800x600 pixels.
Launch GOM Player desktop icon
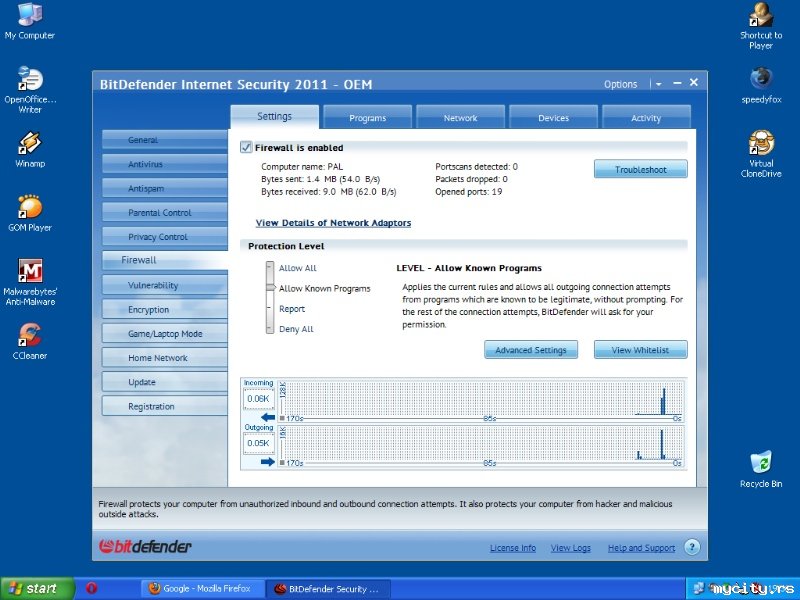30,214
